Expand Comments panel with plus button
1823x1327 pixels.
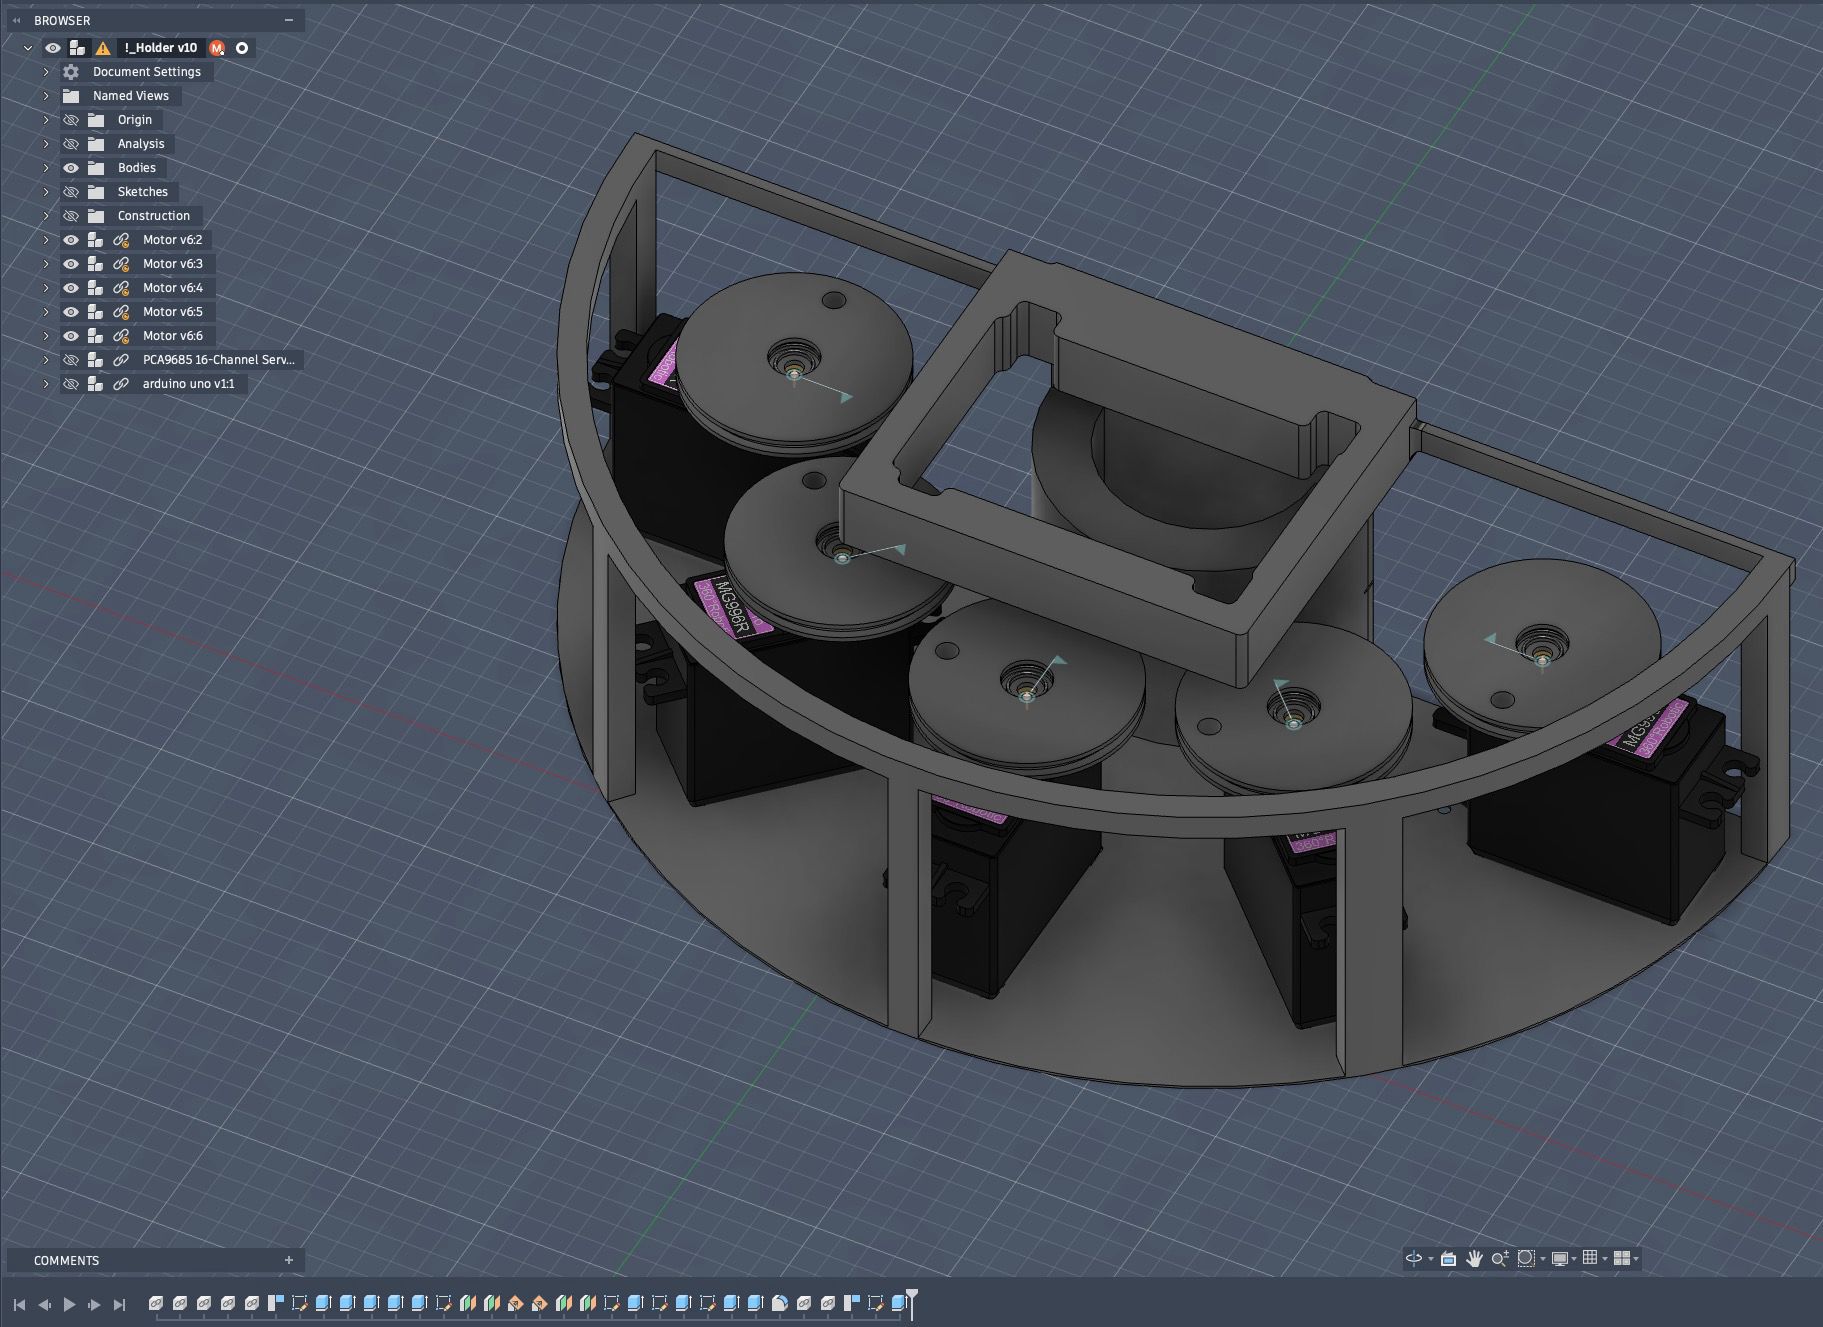coord(289,1260)
